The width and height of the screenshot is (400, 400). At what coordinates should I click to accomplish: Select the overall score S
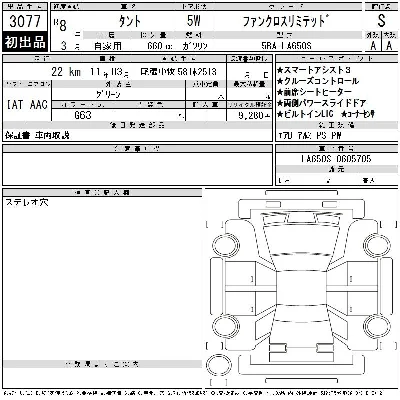point(381,21)
